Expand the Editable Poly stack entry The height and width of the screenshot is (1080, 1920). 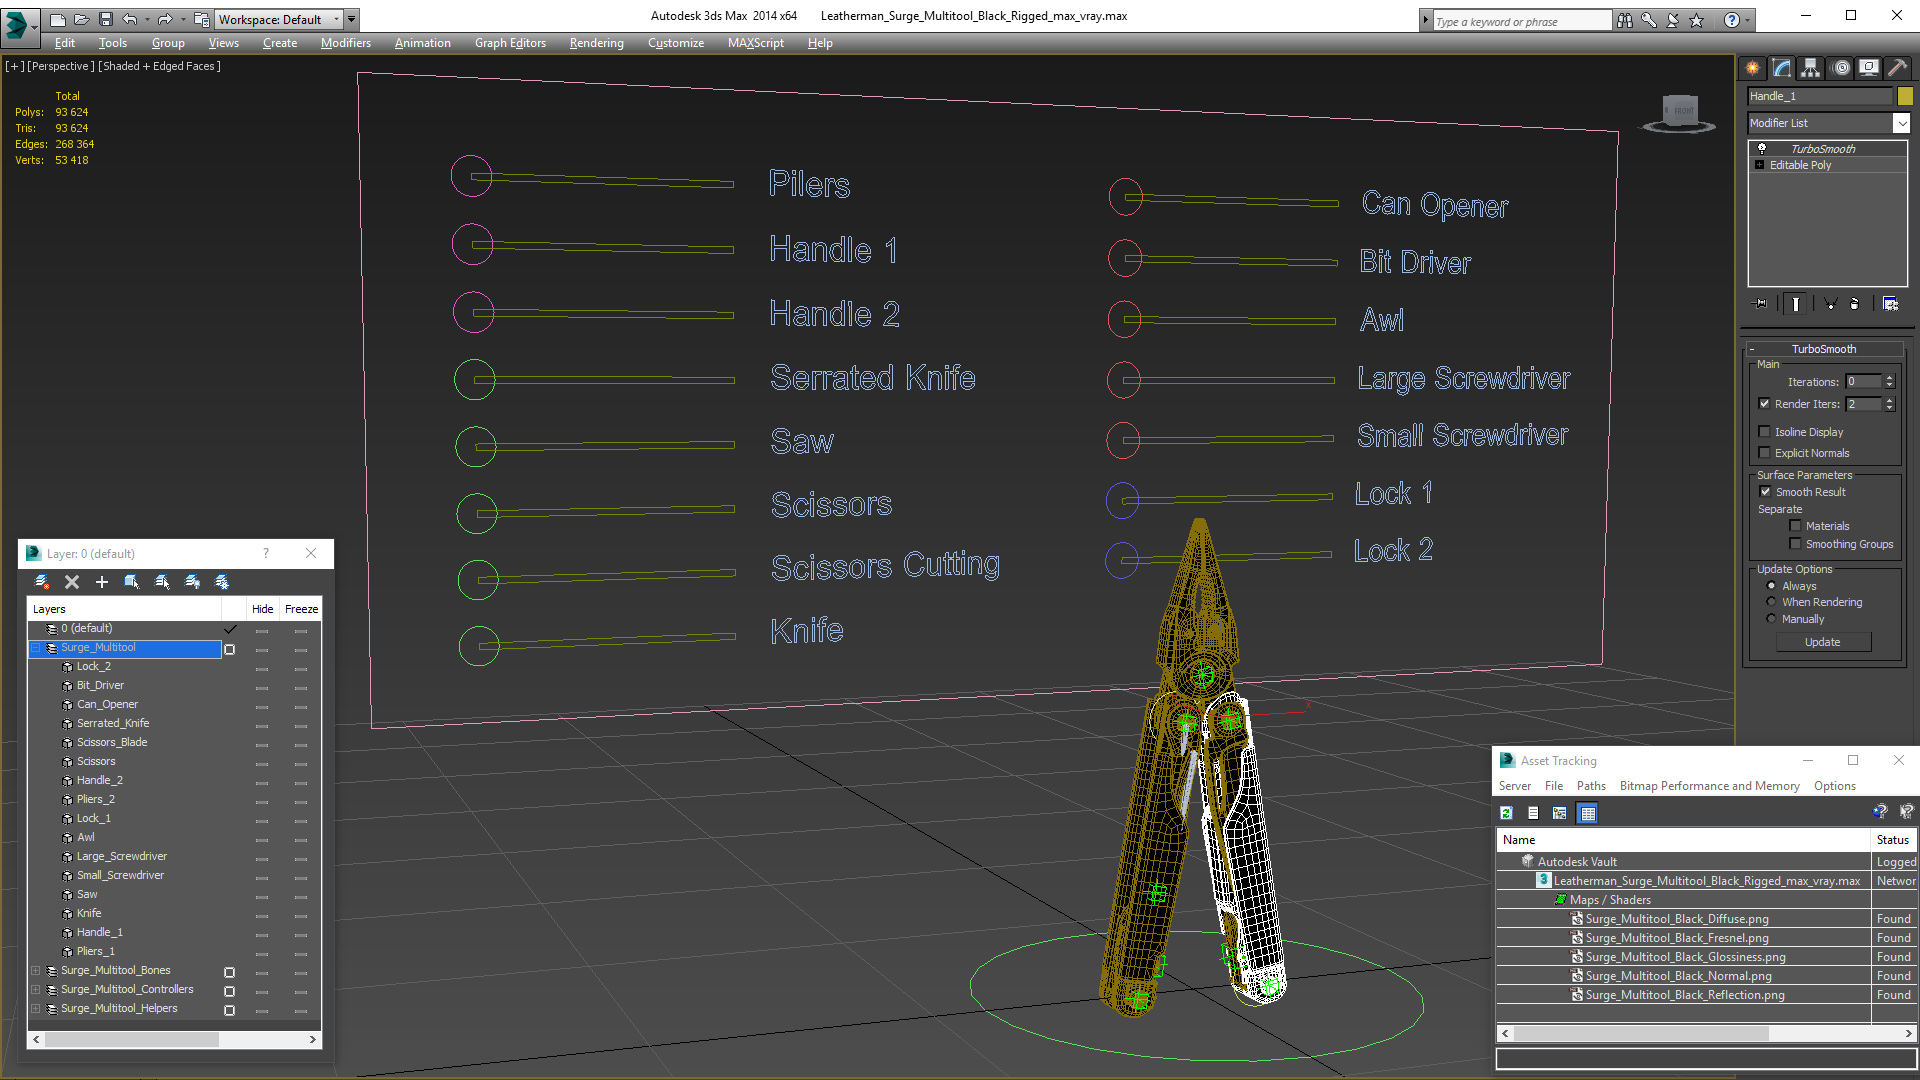(x=1760, y=165)
